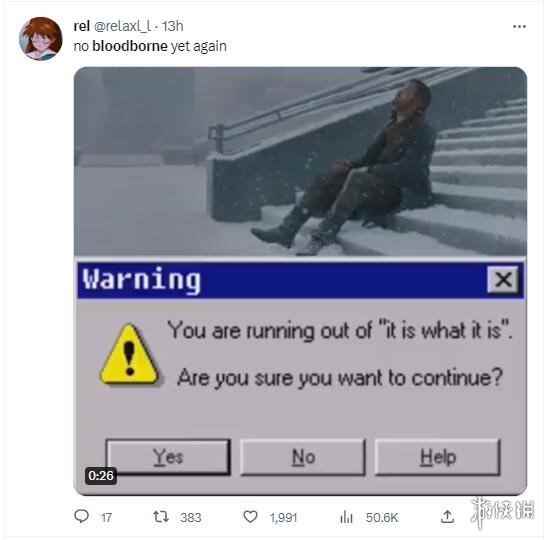The width and height of the screenshot is (549, 540).
Task: Click the display name rel
Action: (82, 26)
